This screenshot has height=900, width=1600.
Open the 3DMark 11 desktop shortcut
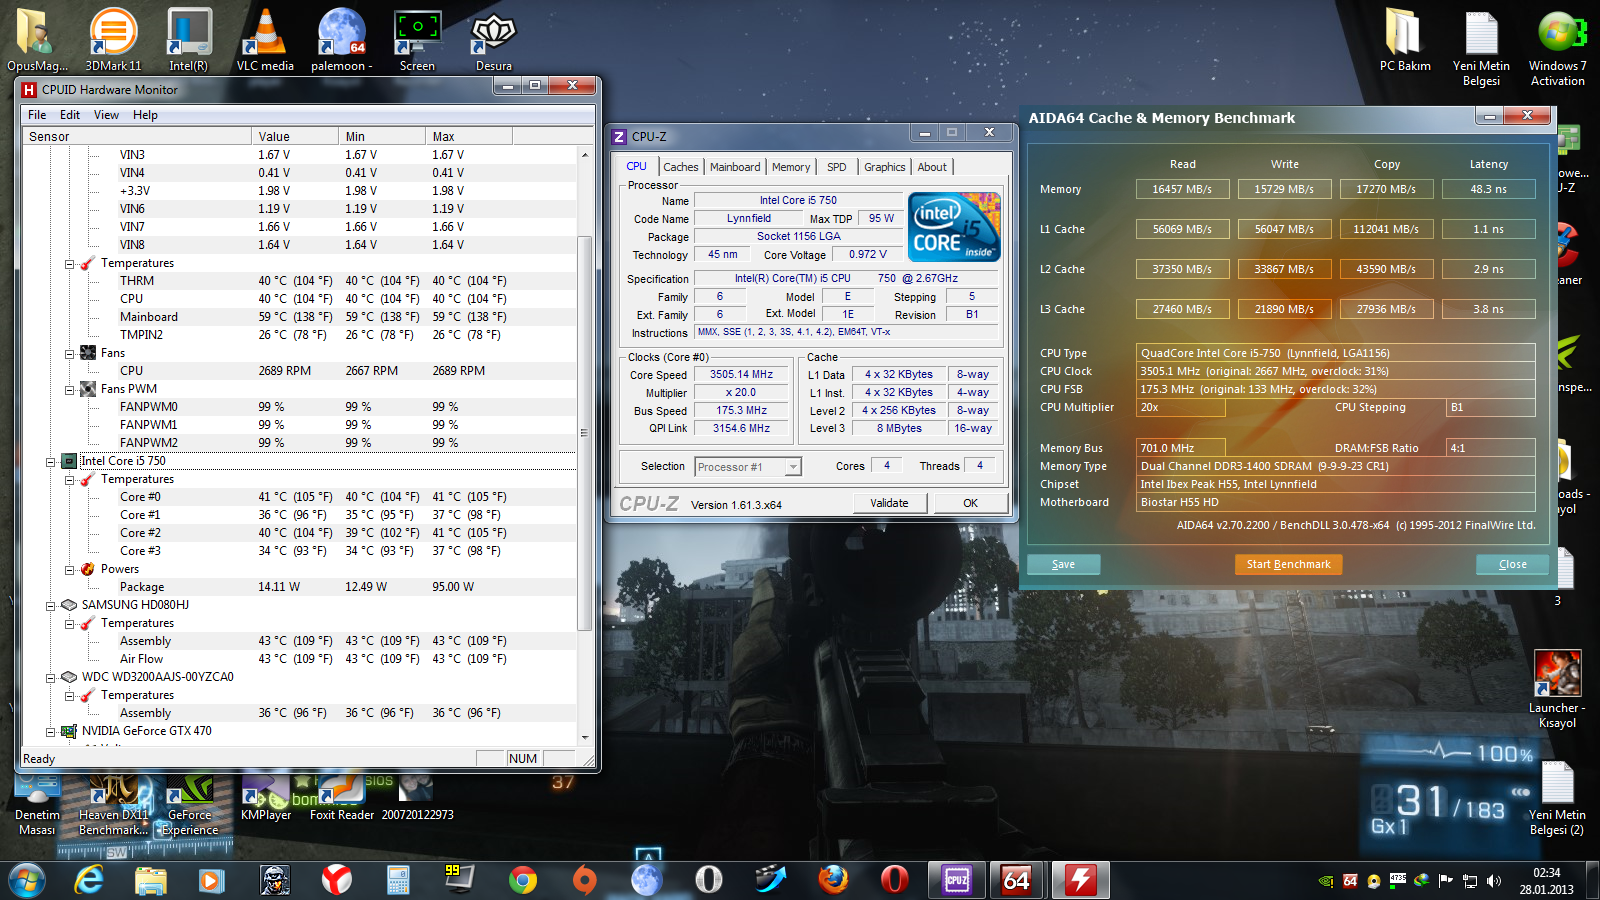pyautogui.click(x=113, y=39)
